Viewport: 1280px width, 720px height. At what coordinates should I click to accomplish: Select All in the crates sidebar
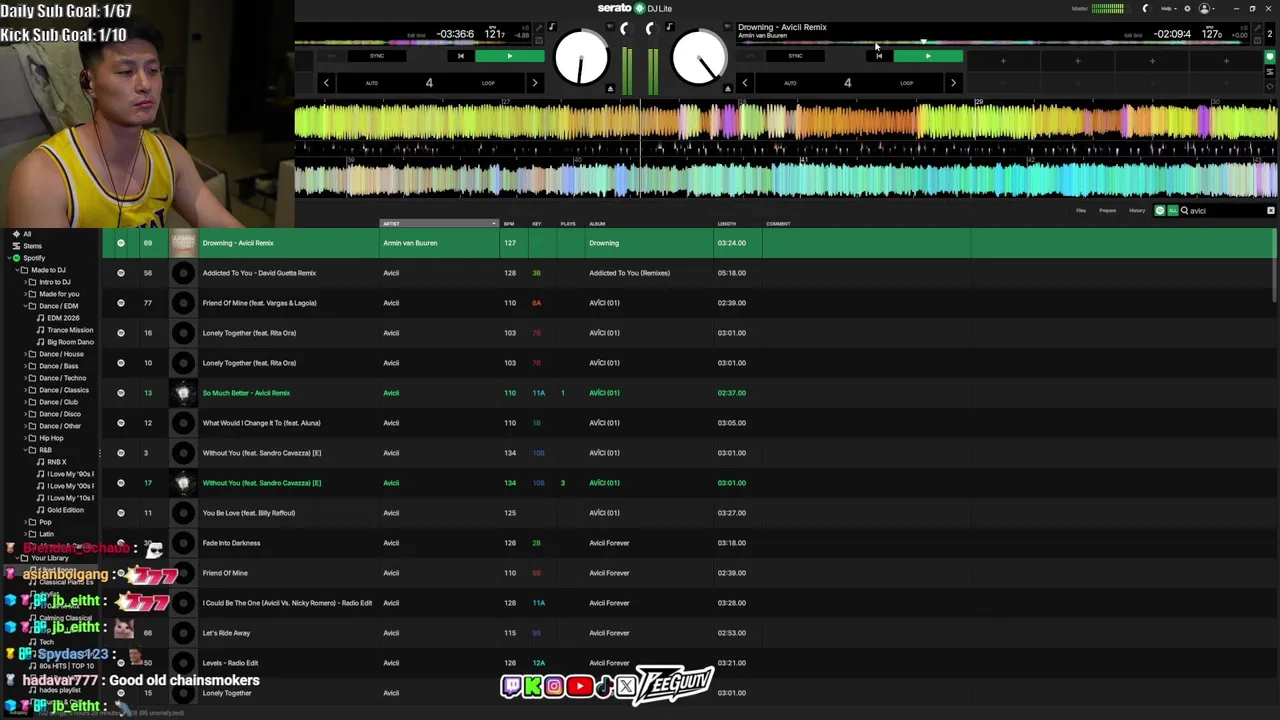tap(27, 234)
